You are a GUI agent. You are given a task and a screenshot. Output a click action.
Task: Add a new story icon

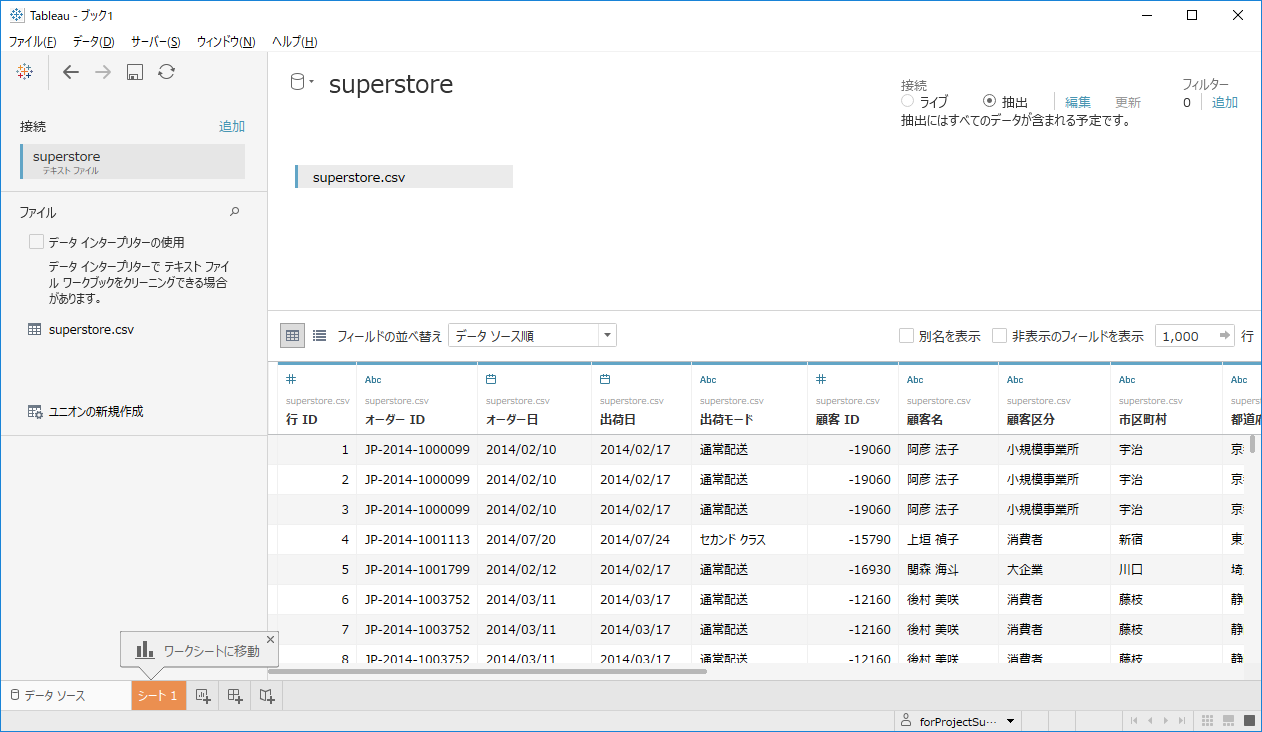pyautogui.click(x=267, y=696)
